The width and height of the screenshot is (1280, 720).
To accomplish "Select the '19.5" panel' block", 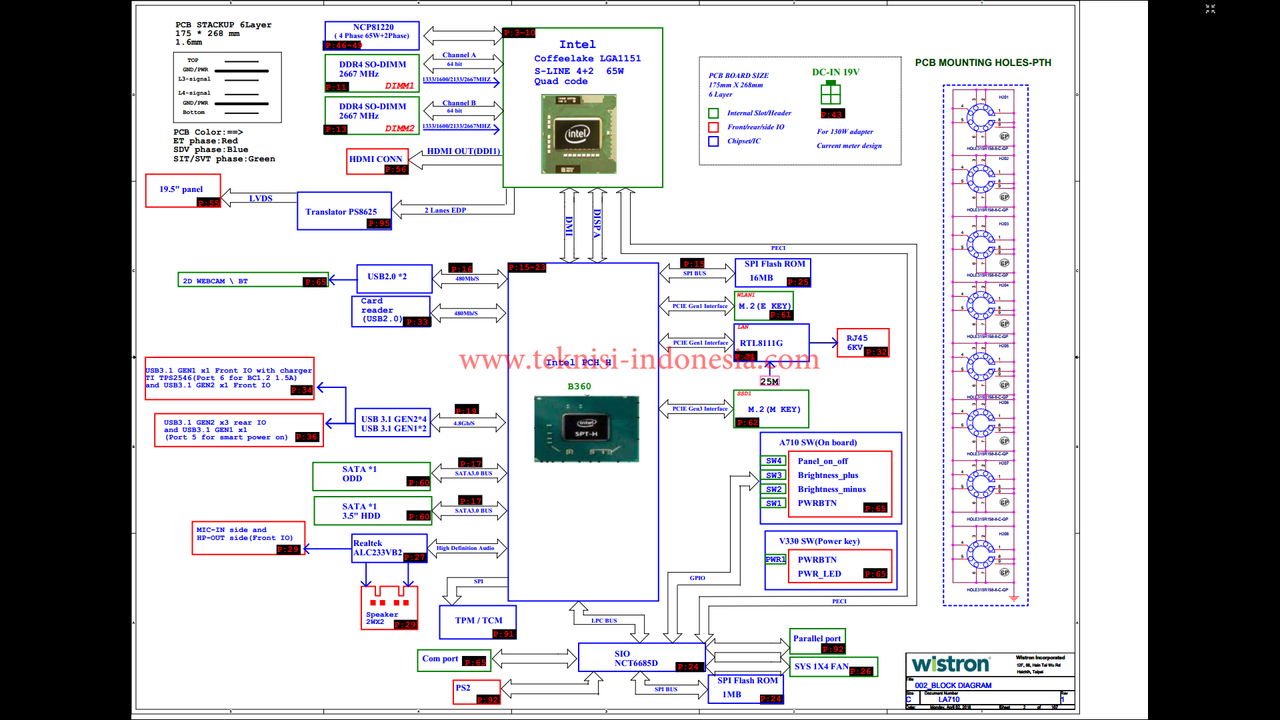I will point(184,191).
